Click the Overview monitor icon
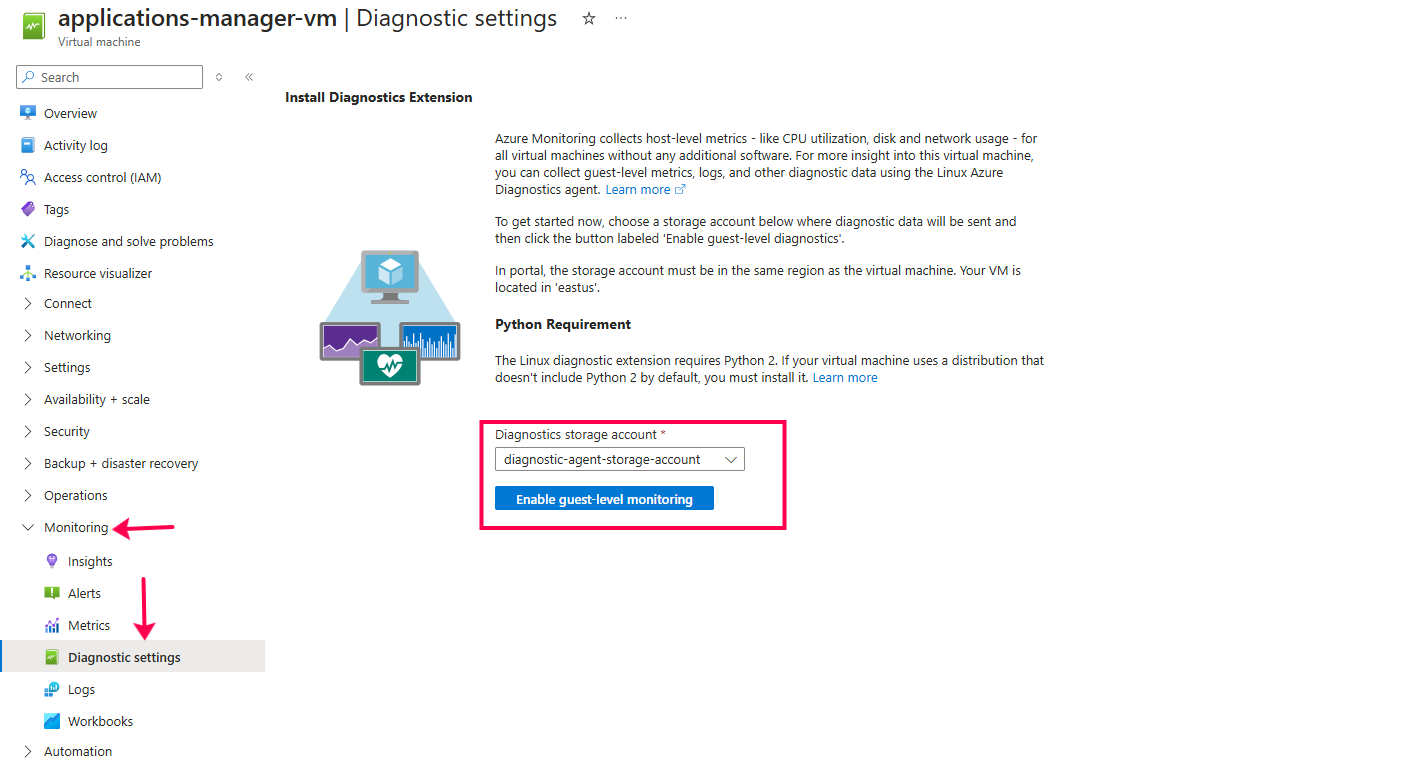Viewport: 1419px width, 769px height. click(28, 113)
